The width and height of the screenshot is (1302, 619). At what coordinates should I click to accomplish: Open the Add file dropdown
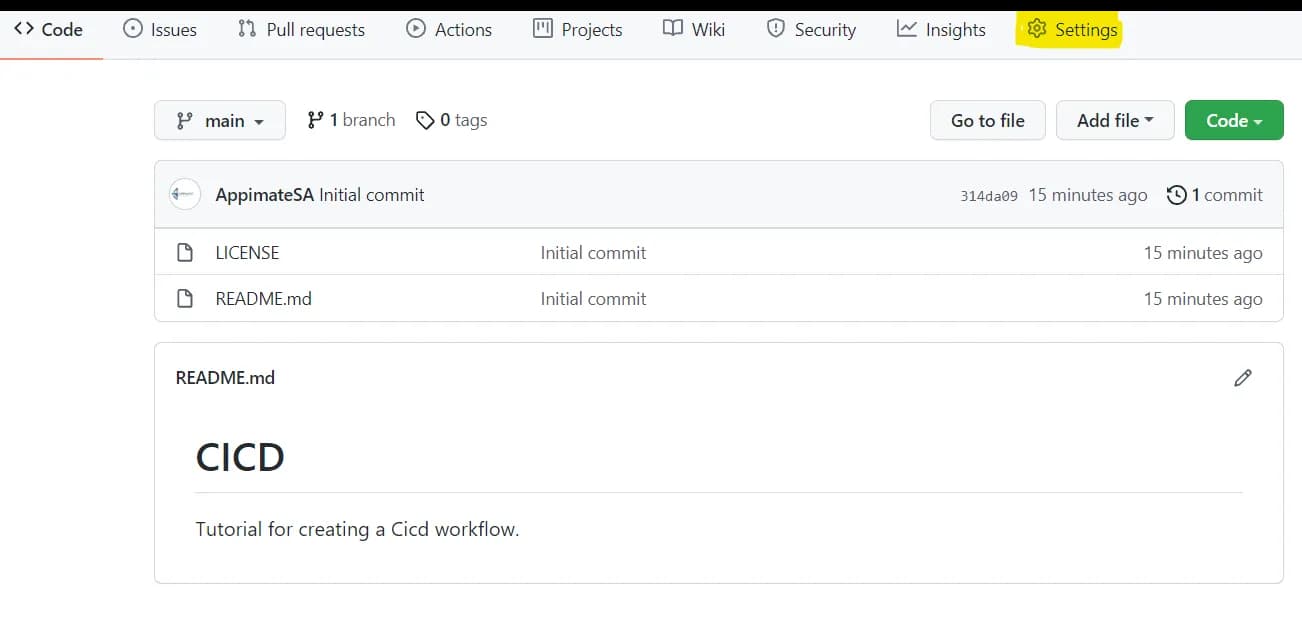click(x=1115, y=120)
